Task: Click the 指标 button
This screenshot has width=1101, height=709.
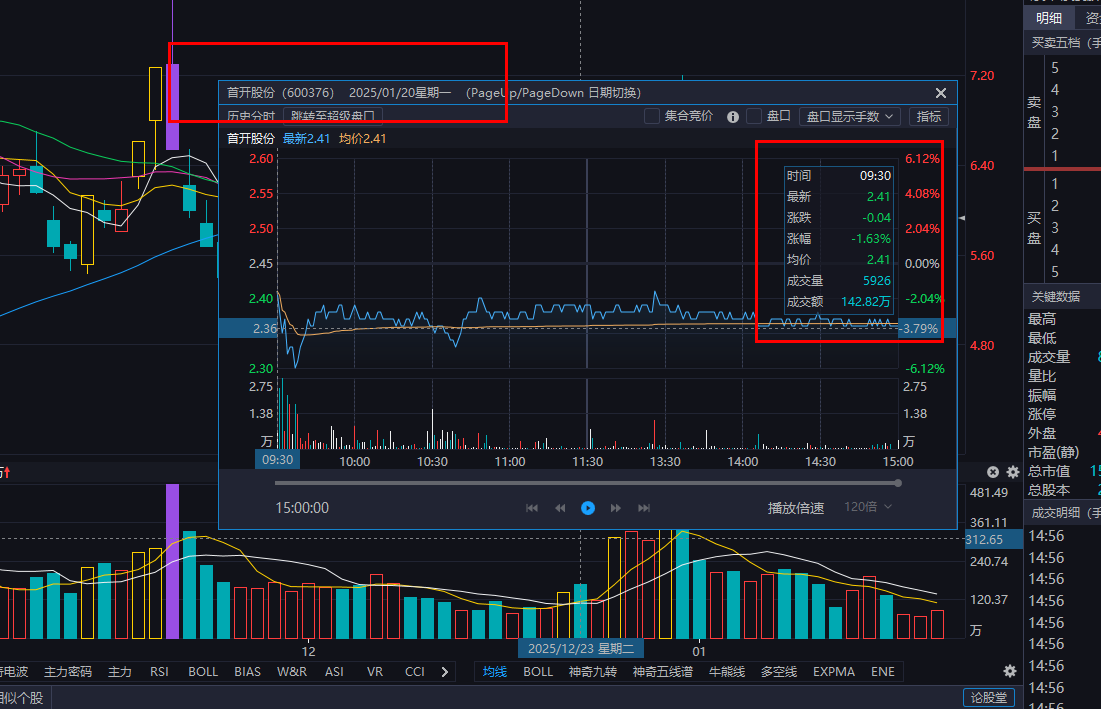Action: (x=928, y=116)
